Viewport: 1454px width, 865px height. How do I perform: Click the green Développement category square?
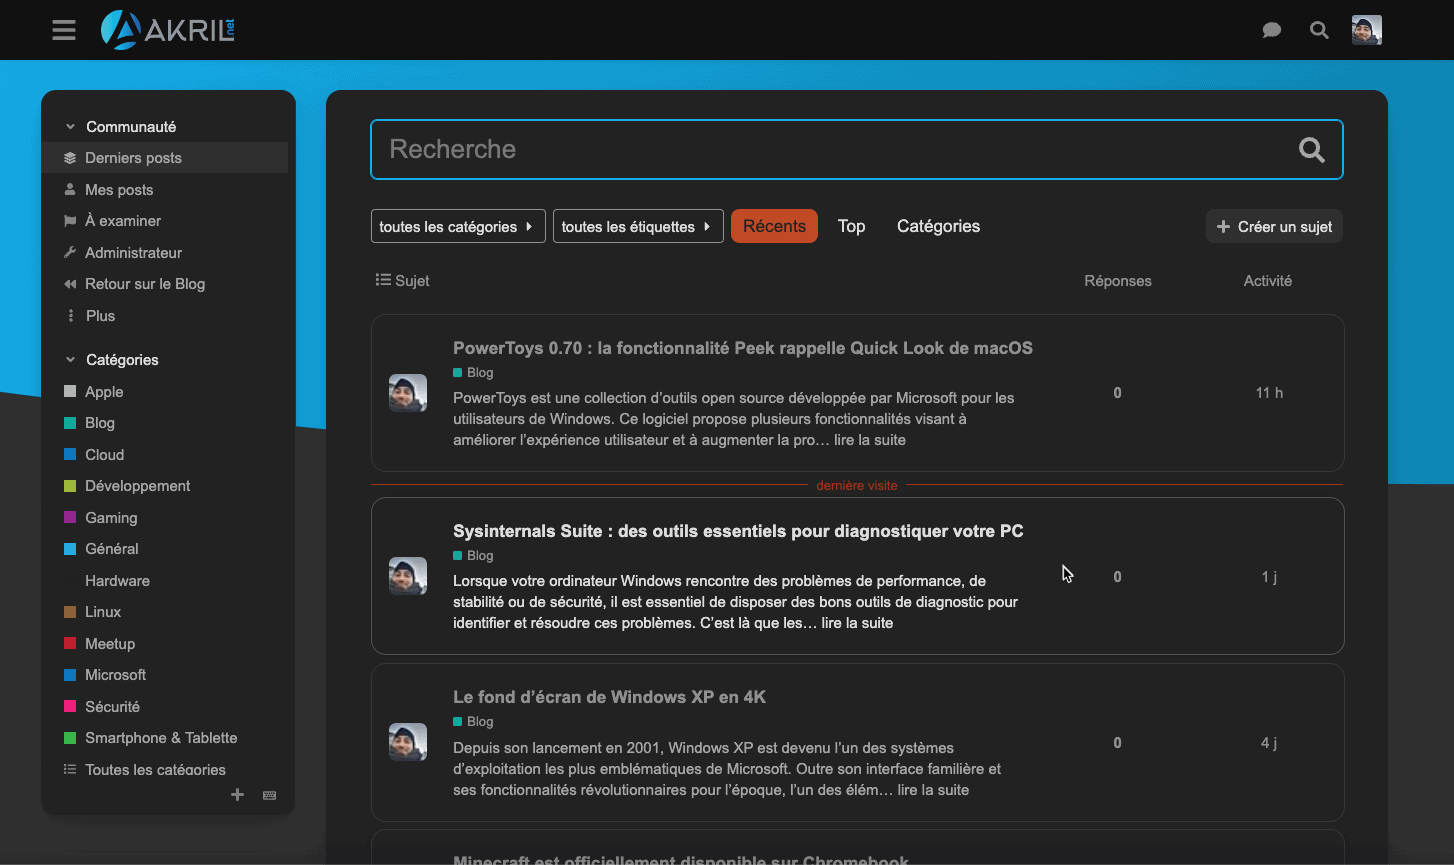(70, 486)
